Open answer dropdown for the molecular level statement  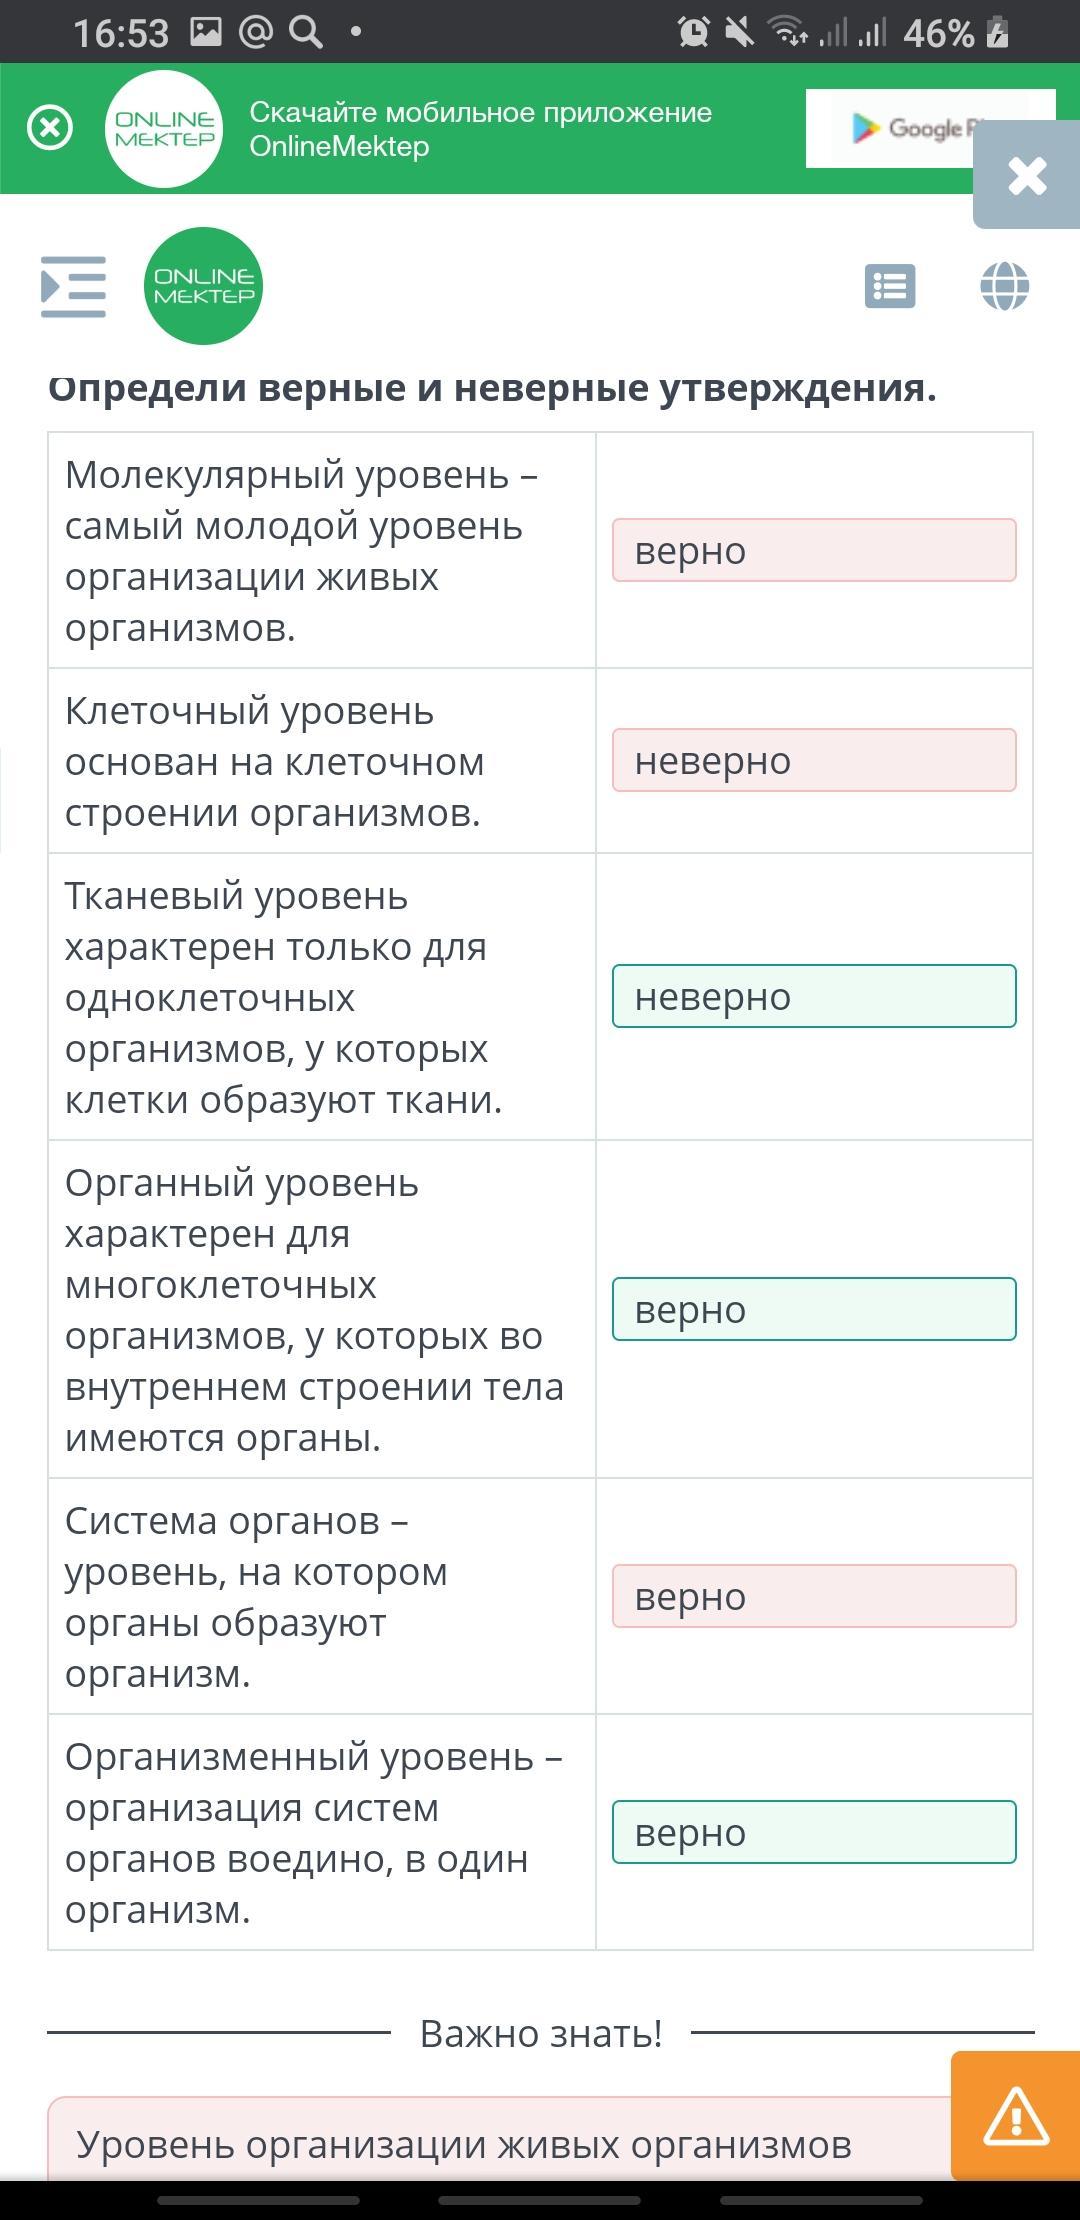tap(814, 550)
